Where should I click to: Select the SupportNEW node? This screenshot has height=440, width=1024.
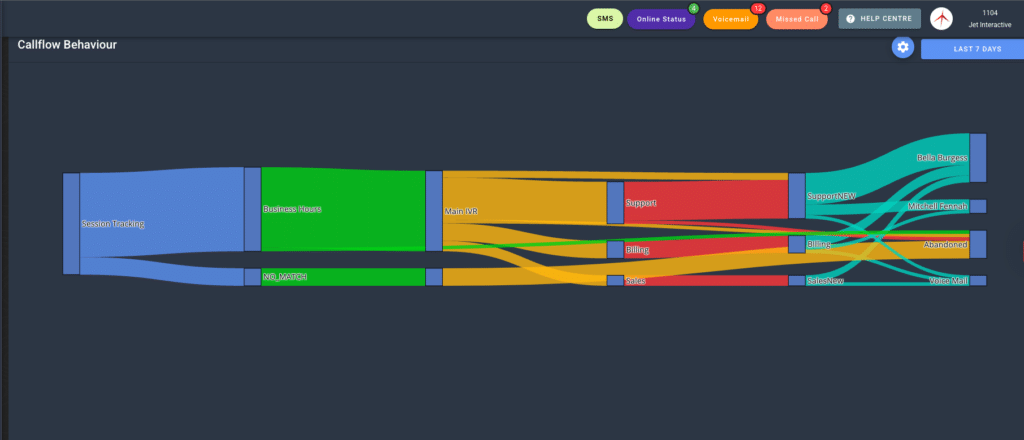(796, 196)
